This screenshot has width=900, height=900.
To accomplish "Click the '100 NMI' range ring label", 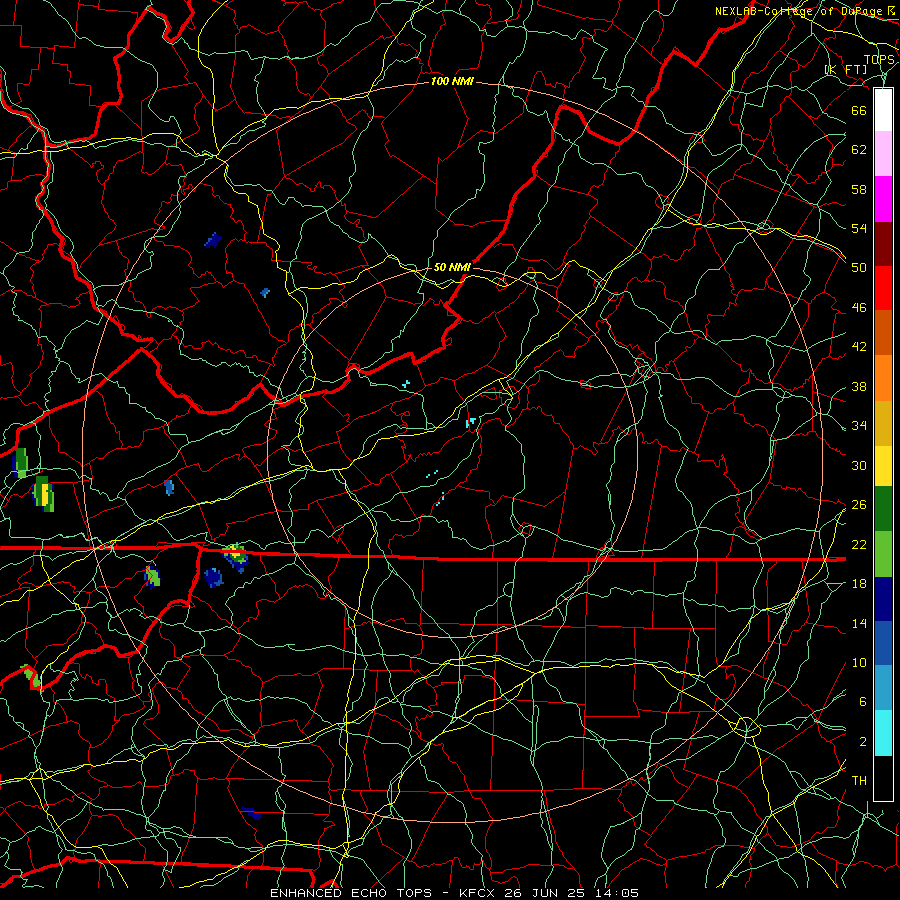I will [452, 82].
